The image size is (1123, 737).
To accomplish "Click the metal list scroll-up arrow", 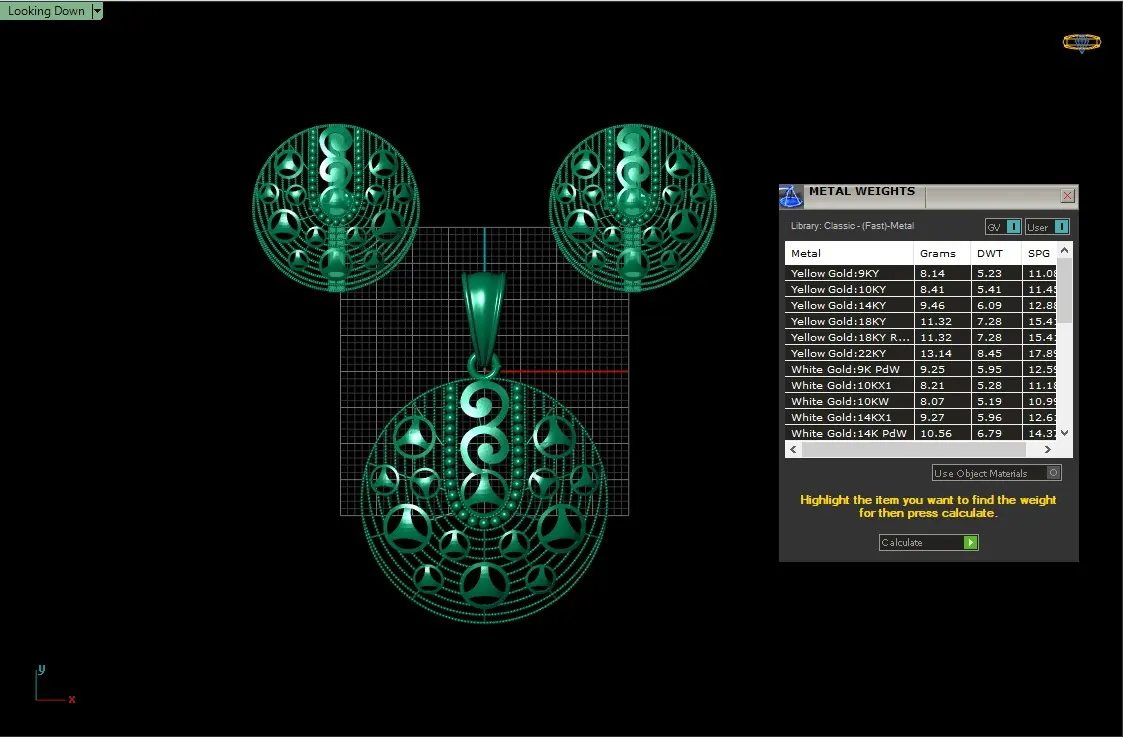I will click(1064, 250).
